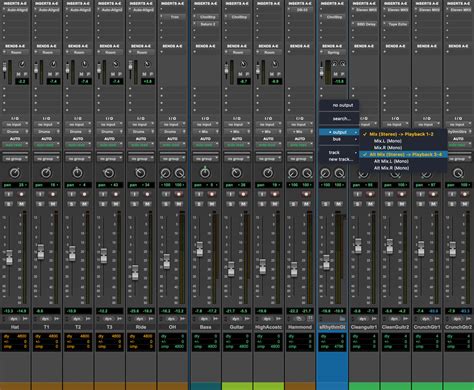Select Alt Mix (Stereo) -> Playback 3-4 output

[x=403, y=154]
